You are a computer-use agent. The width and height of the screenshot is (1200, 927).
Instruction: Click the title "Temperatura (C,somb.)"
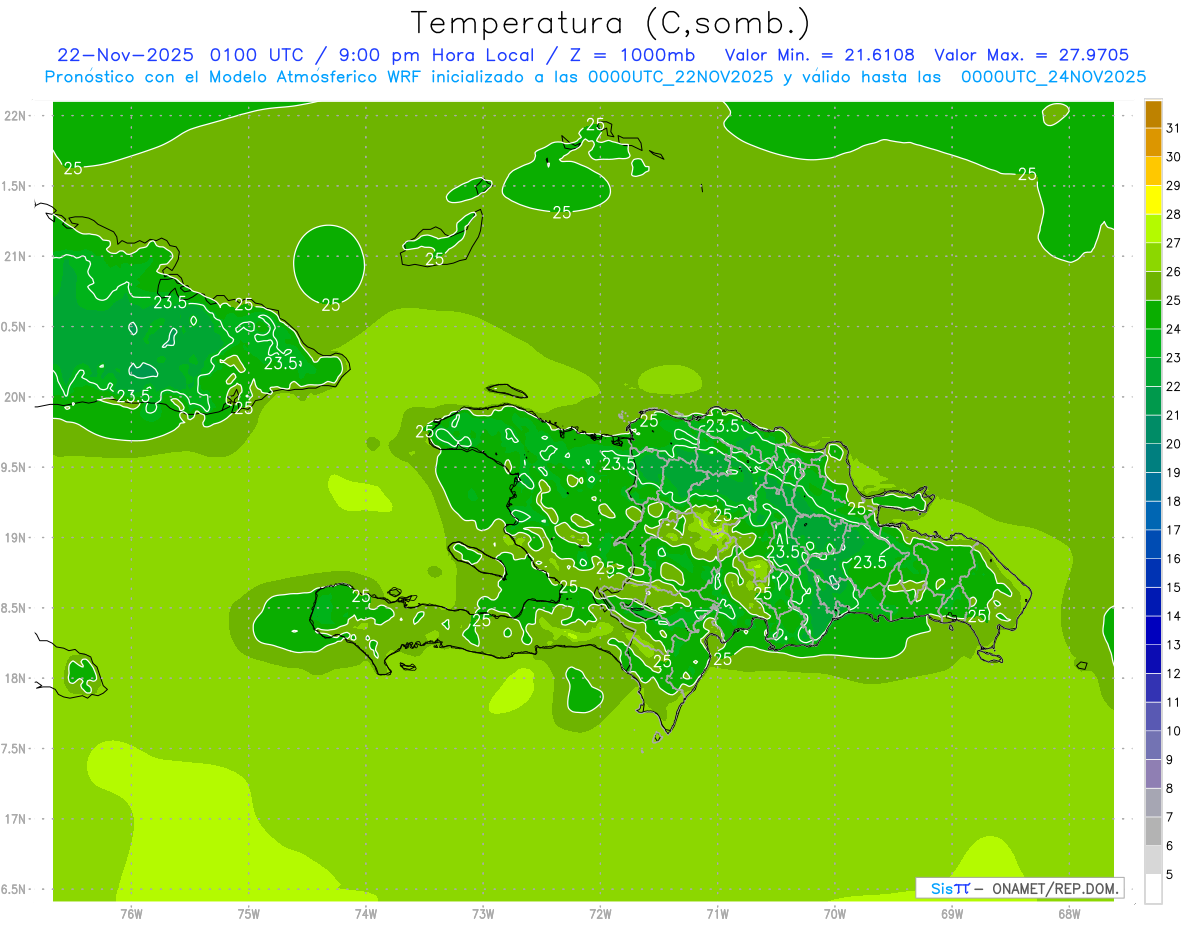pos(611,23)
